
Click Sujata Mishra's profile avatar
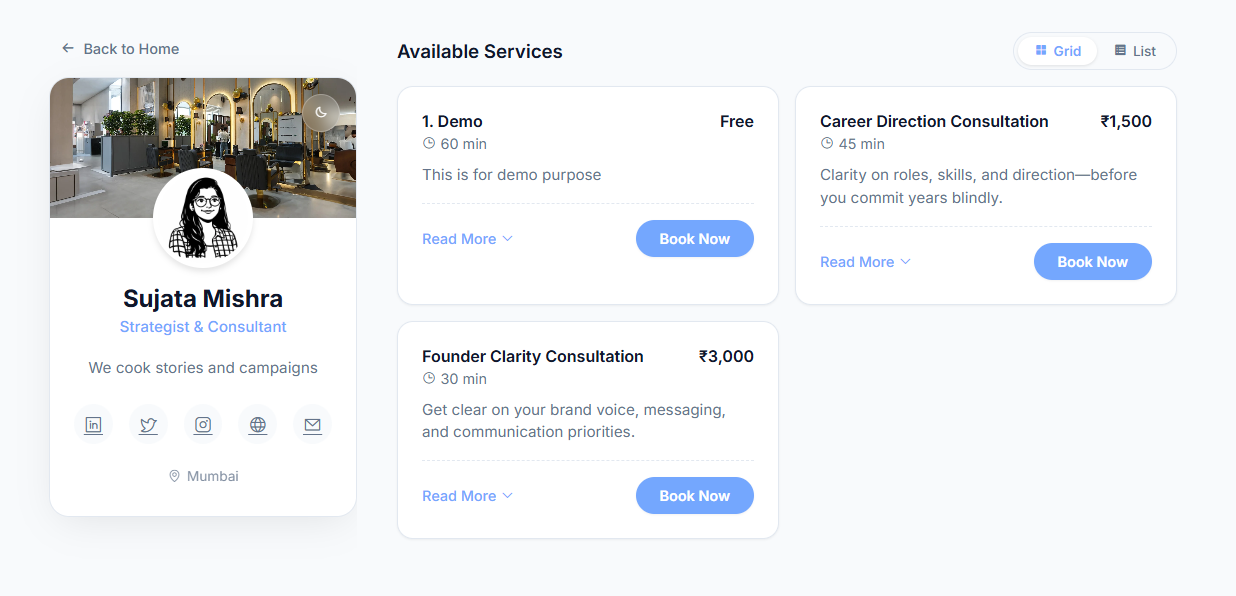coord(203,218)
